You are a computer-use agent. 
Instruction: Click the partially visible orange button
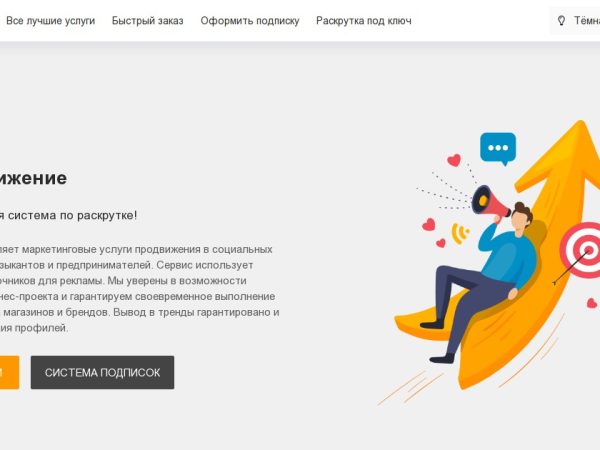click(9, 372)
